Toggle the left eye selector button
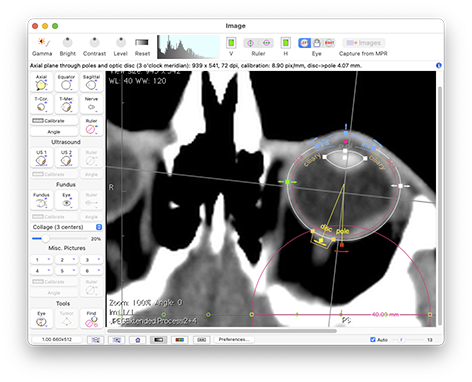Screen dimensions: 472x382 (x=304, y=43)
